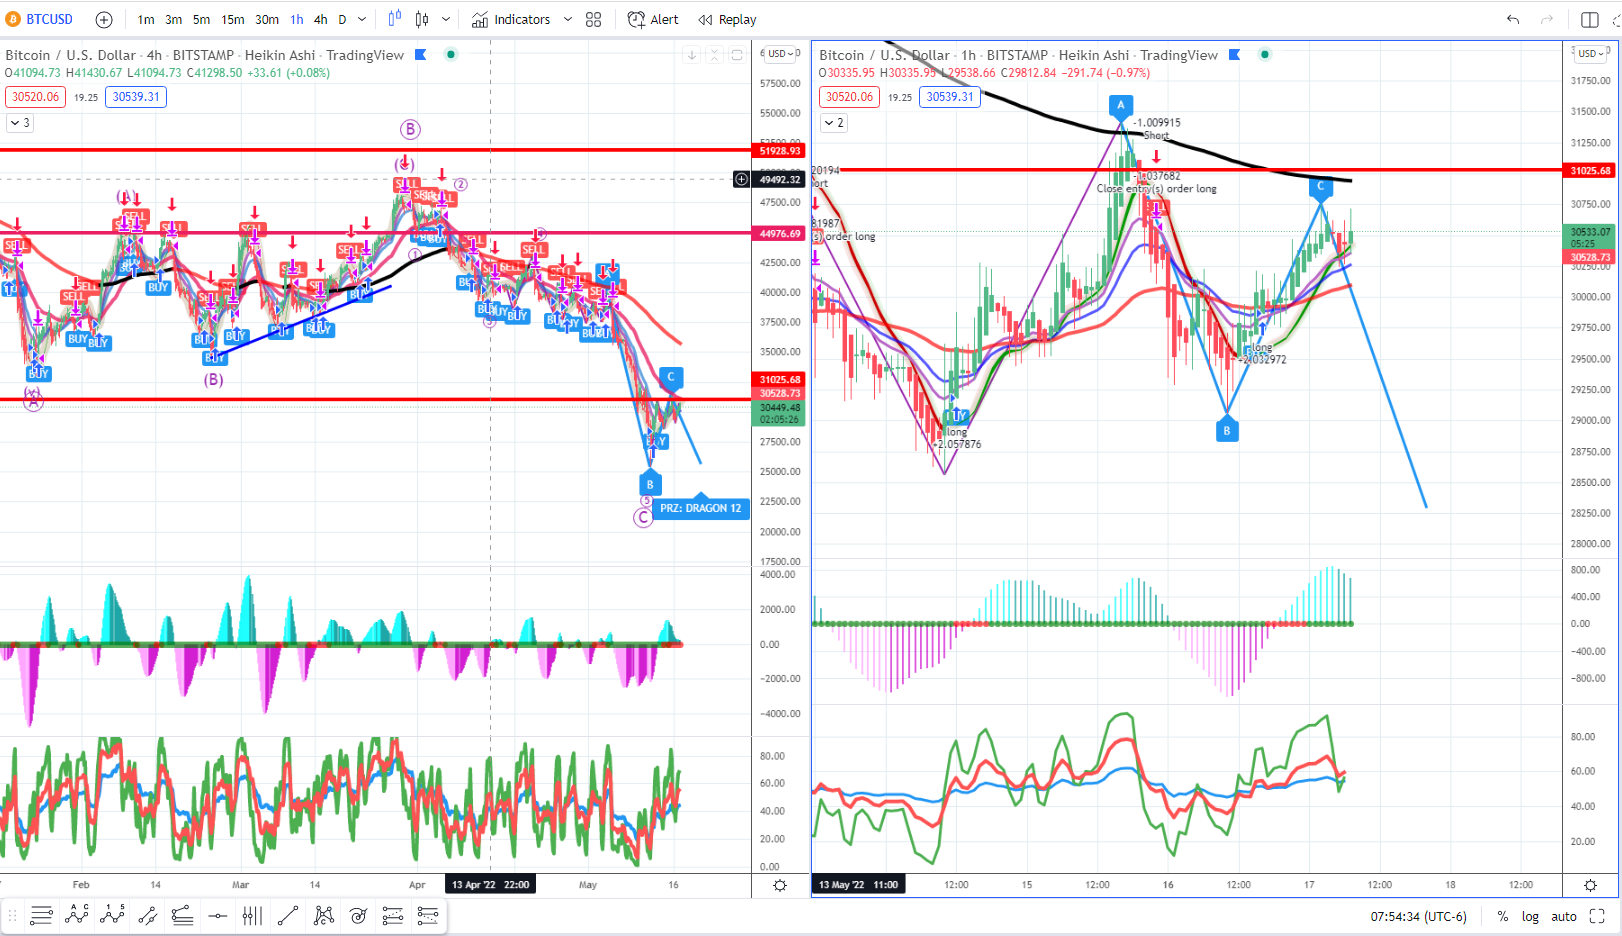Select the Fib channel drawing tool
Image resolution: width=1622 pixels, height=936 pixels.
tap(182, 915)
